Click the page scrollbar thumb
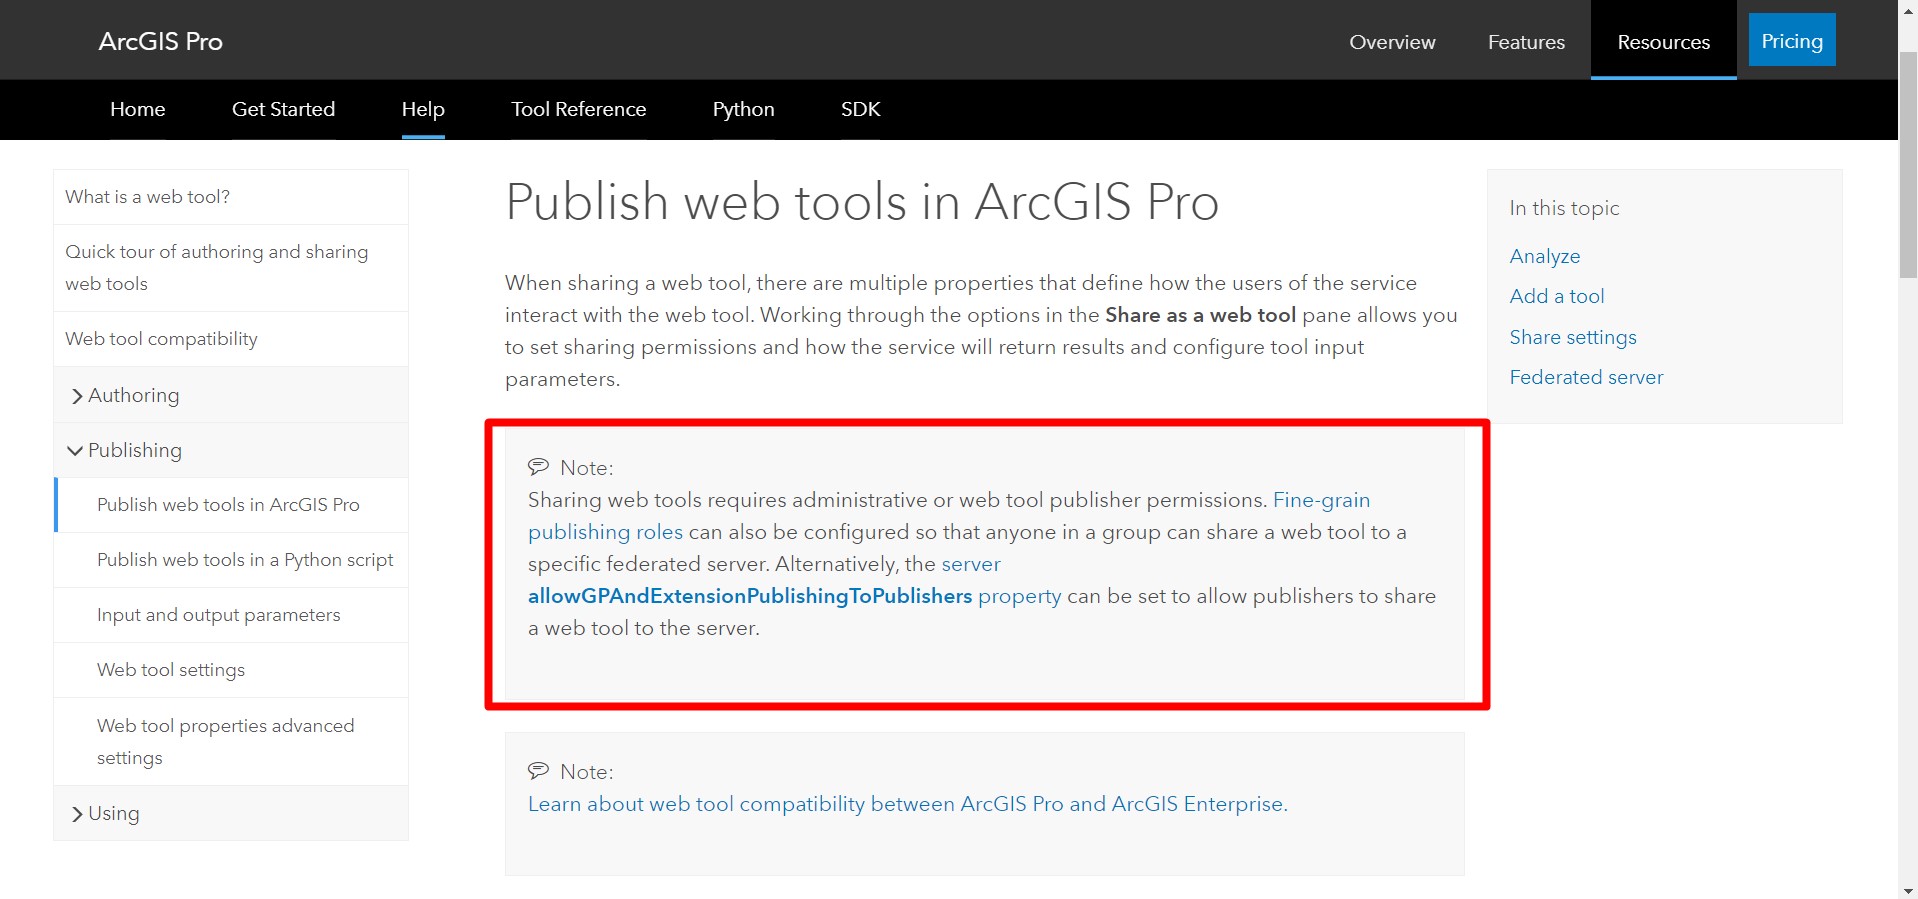The height and width of the screenshot is (899, 1918). coord(1908,165)
